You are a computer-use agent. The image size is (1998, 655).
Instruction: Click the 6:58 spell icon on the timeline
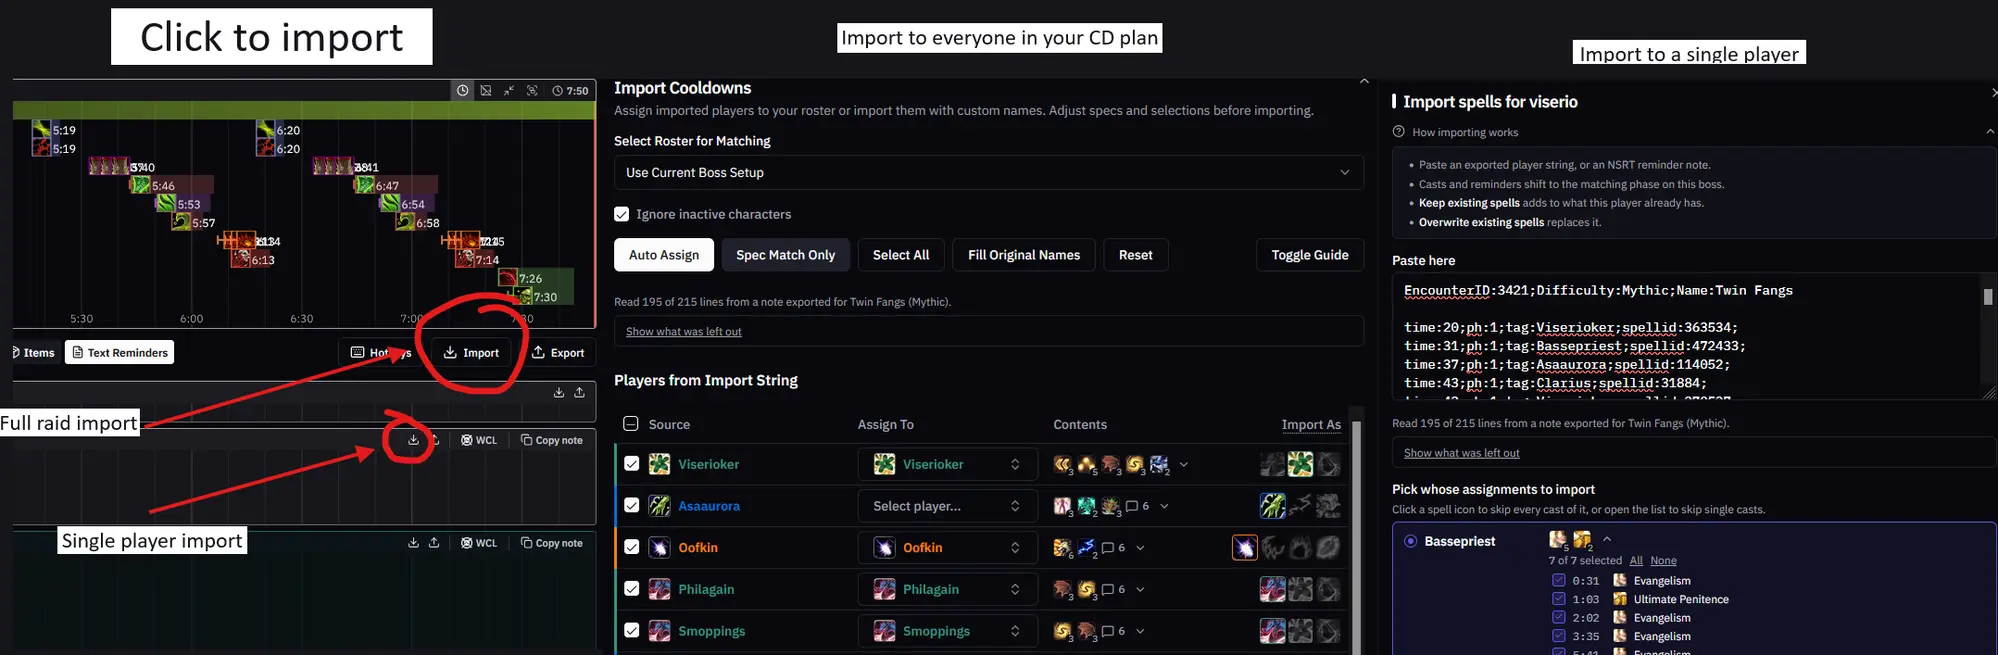coord(406,222)
